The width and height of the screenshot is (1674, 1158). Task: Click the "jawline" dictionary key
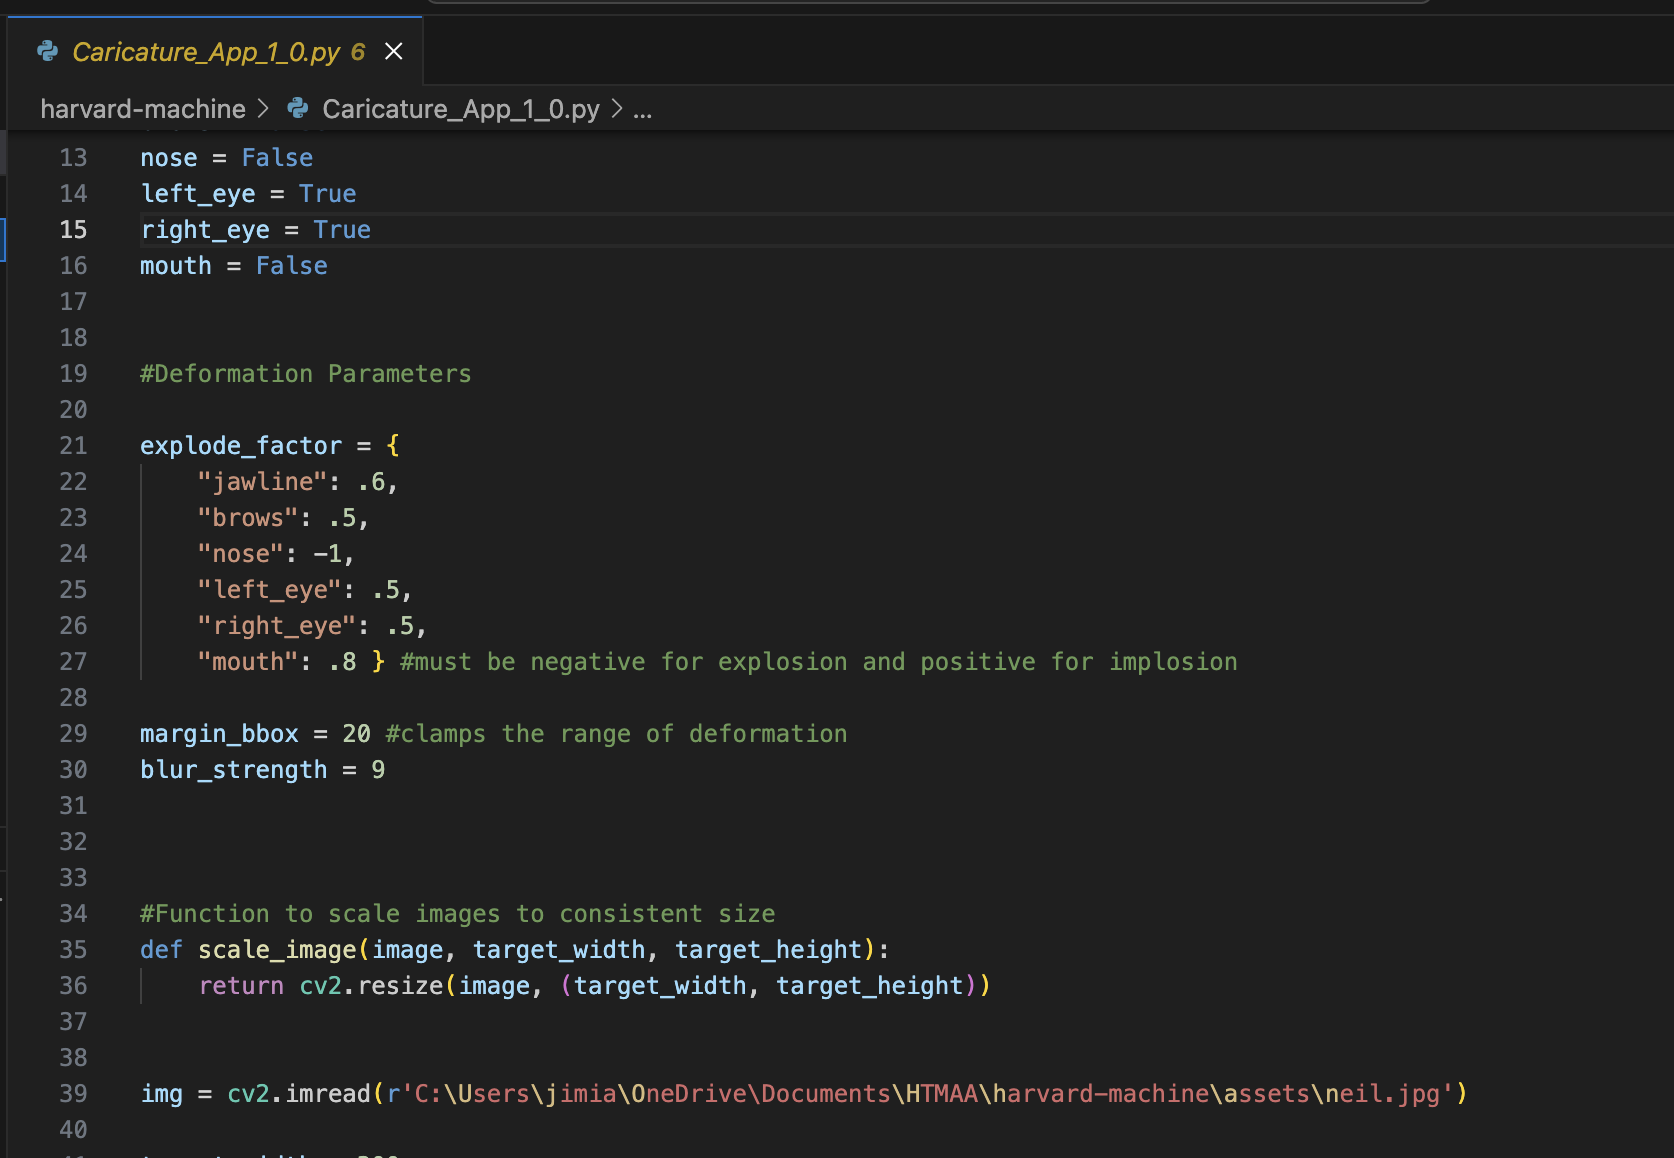pyautogui.click(x=263, y=482)
